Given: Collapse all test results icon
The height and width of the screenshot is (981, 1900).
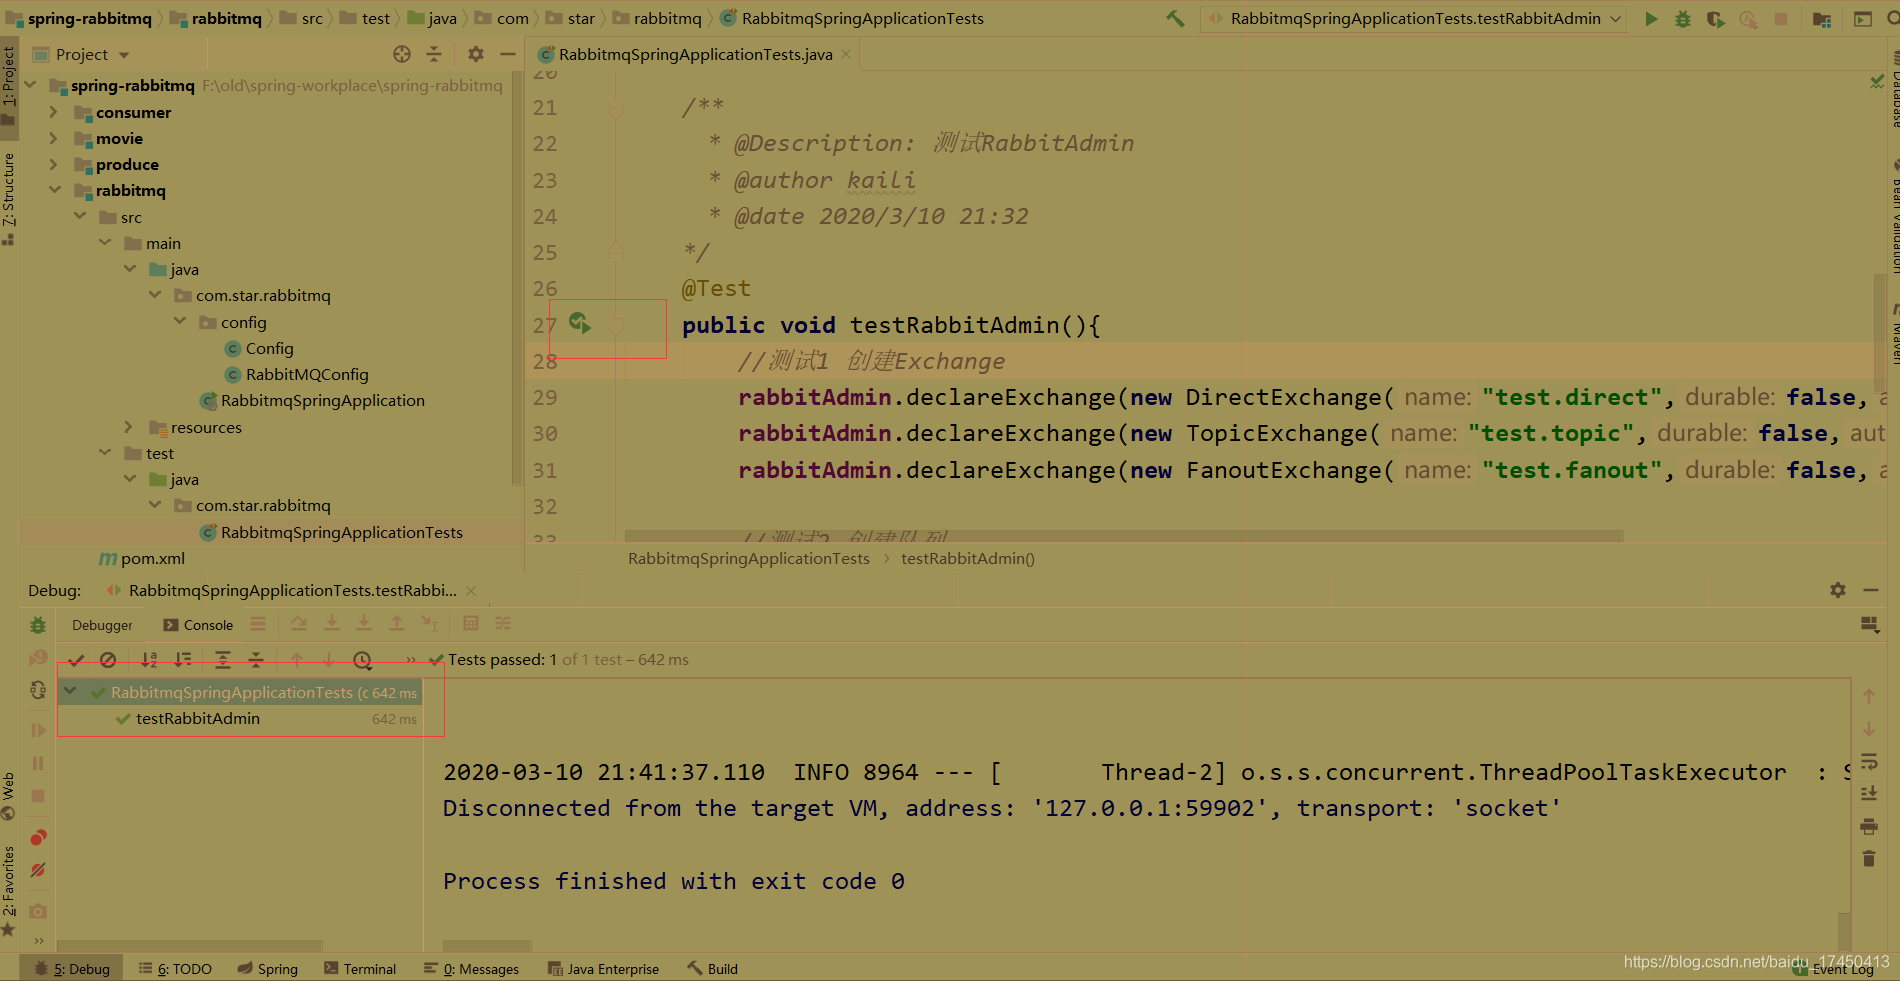Looking at the screenshot, I should pos(256,659).
